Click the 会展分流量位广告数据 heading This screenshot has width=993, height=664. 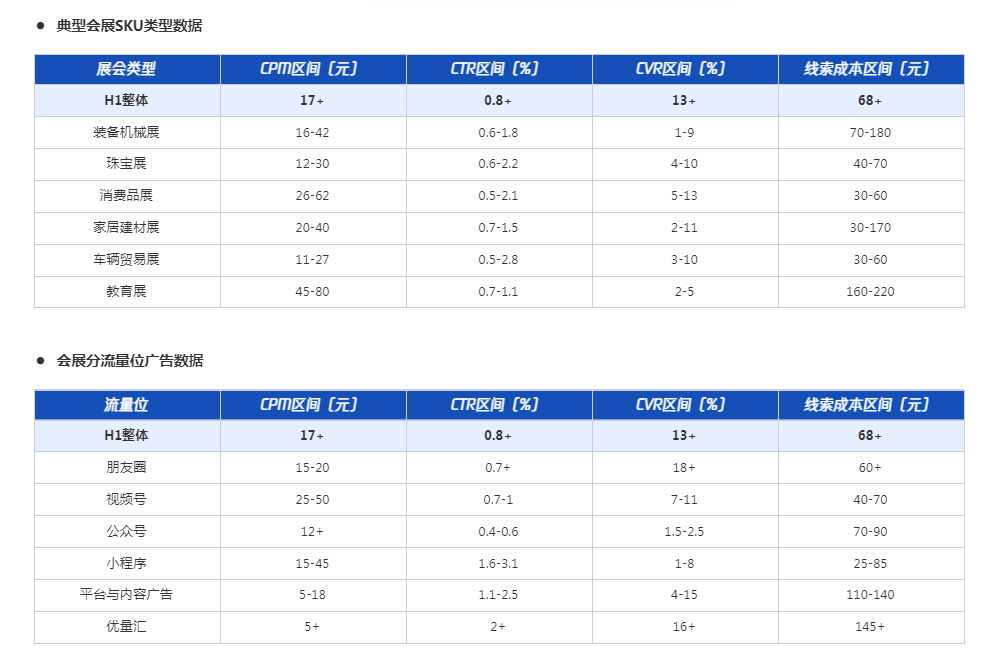pos(130,361)
